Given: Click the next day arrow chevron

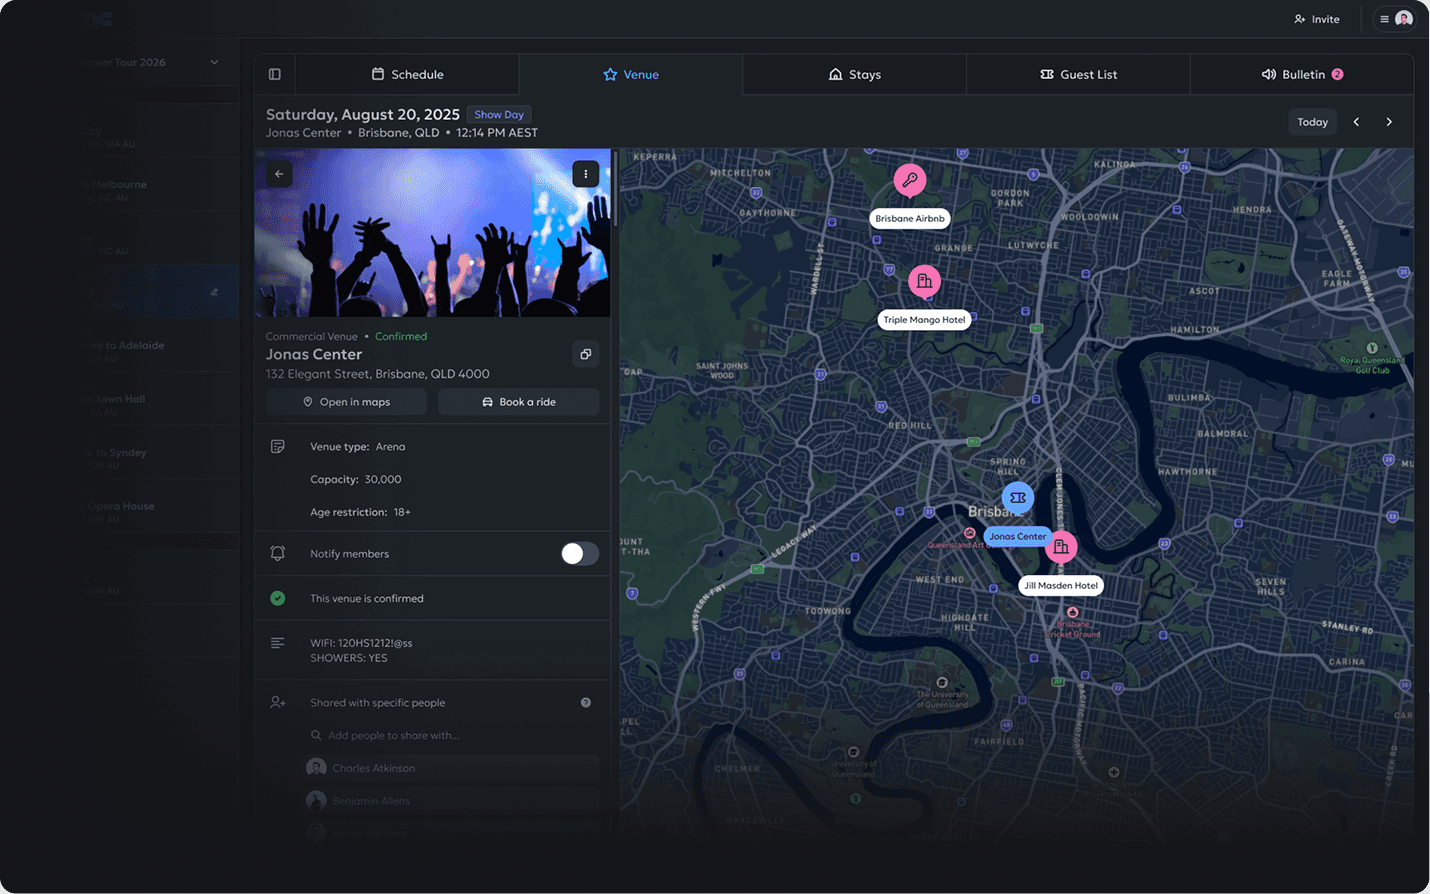Looking at the screenshot, I should click(1389, 121).
